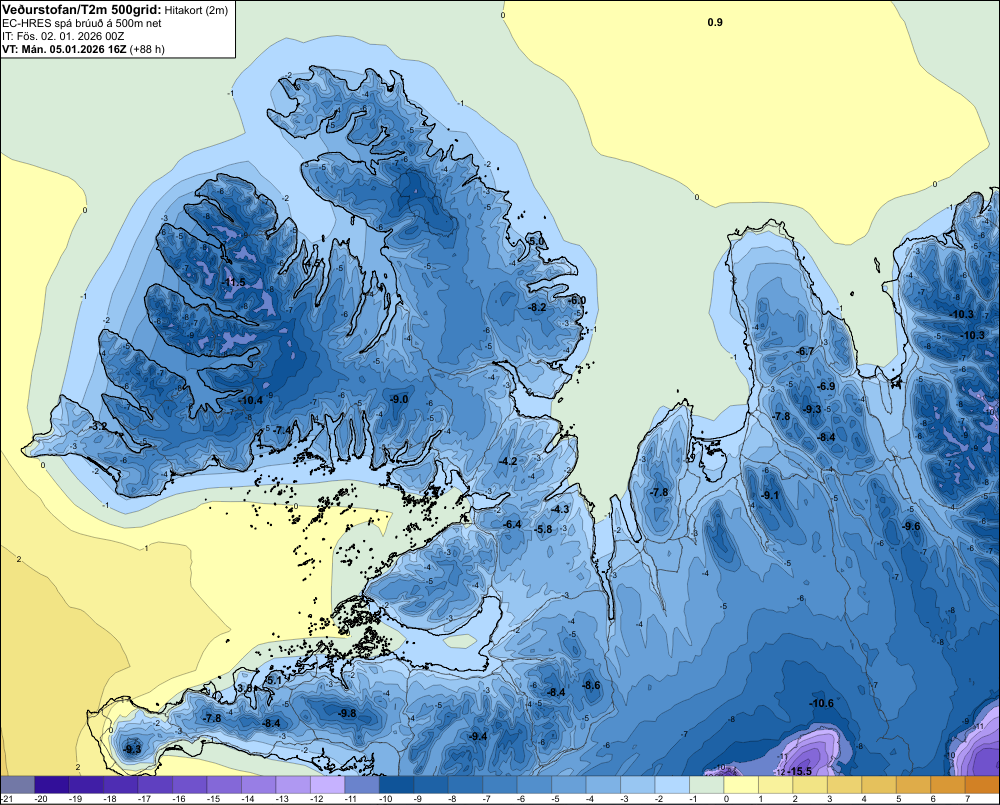Click the -5.0 temperature value
Screen dimensions: 1000x805
click(536, 241)
